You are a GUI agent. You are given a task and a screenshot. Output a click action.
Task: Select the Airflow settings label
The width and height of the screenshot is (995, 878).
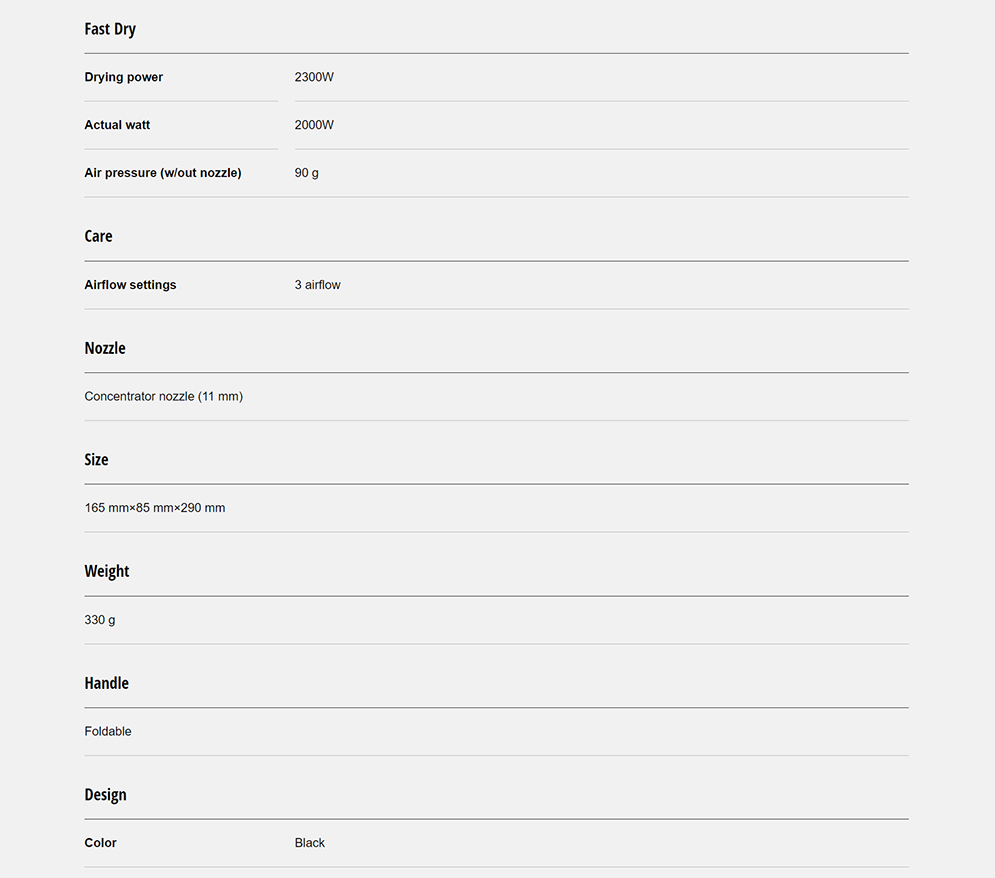[x=130, y=285]
